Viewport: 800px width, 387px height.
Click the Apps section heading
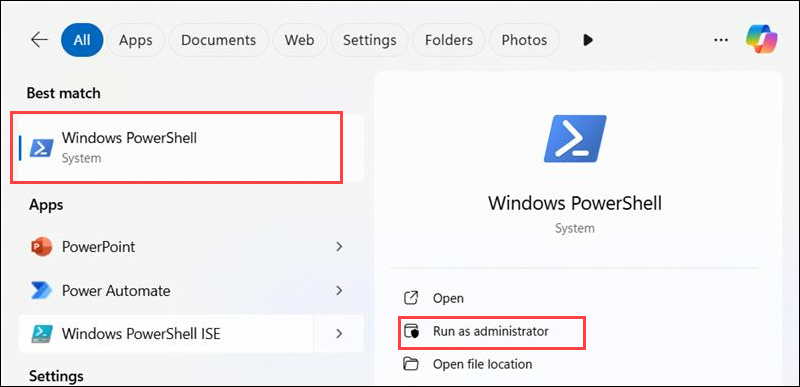pos(46,205)
